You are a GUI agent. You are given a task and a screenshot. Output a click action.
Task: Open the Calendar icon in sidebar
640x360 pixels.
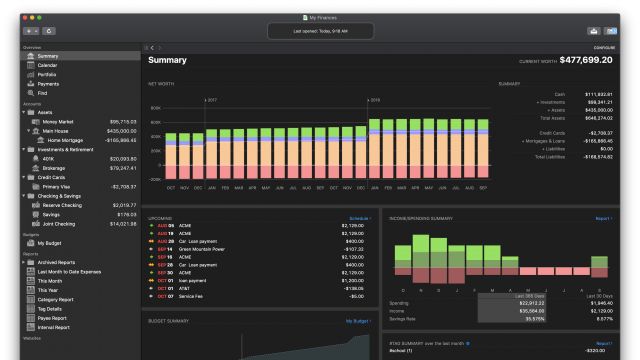(x=31, y=65)
